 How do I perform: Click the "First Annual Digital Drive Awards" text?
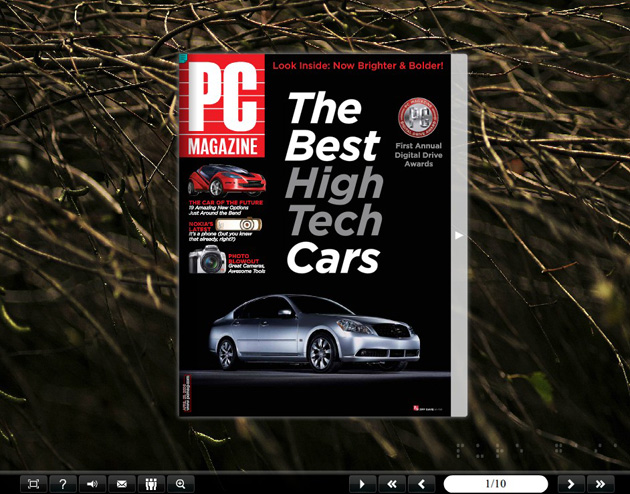[418, 155]
